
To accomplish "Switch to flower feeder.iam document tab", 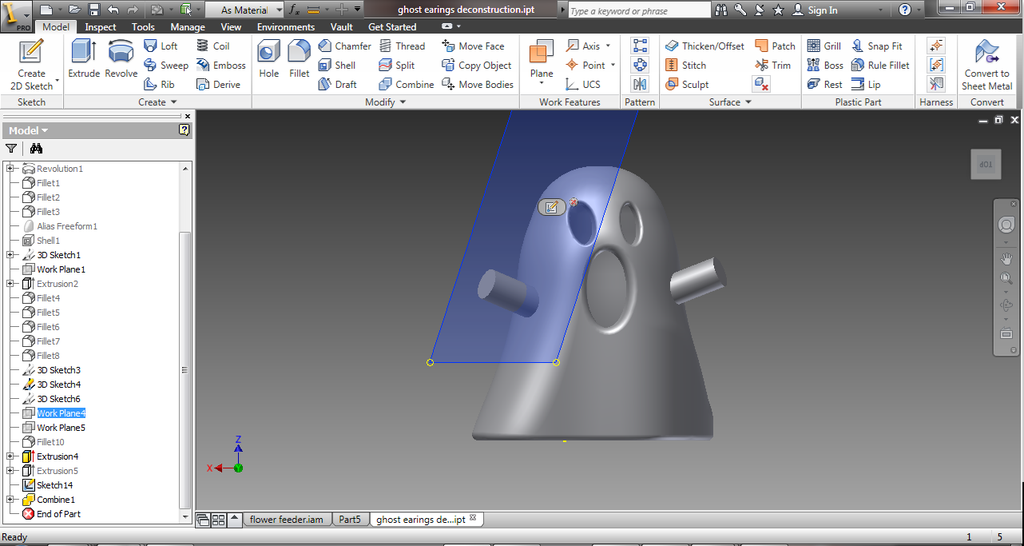I will point(286,520).
